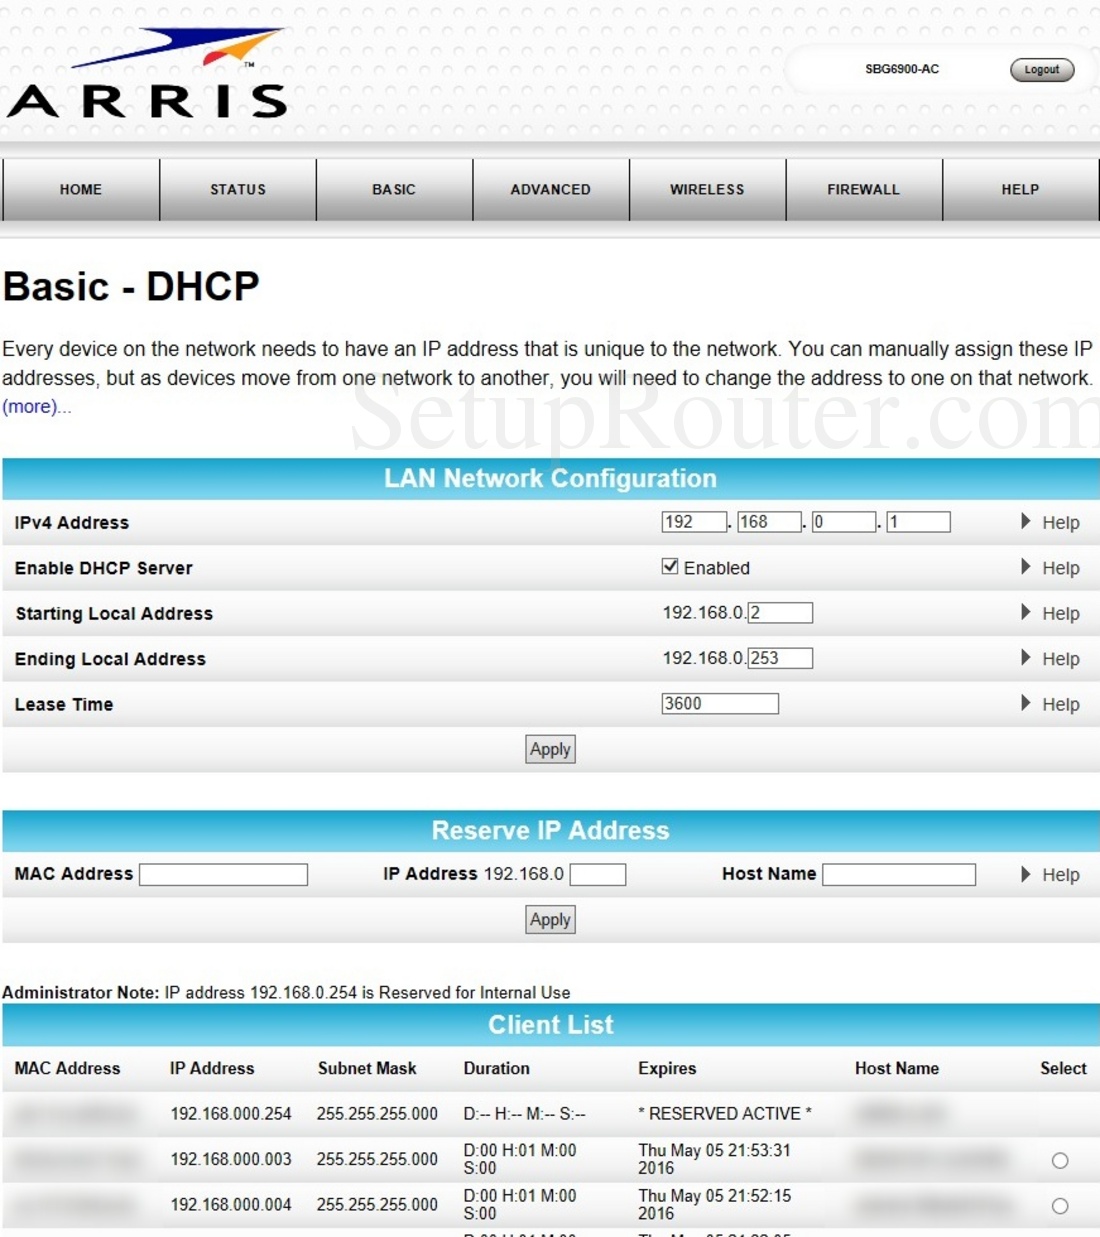Click the Subnet Mask column header
This screenshot has width=1100, height=1237.
coord(367,1068)
